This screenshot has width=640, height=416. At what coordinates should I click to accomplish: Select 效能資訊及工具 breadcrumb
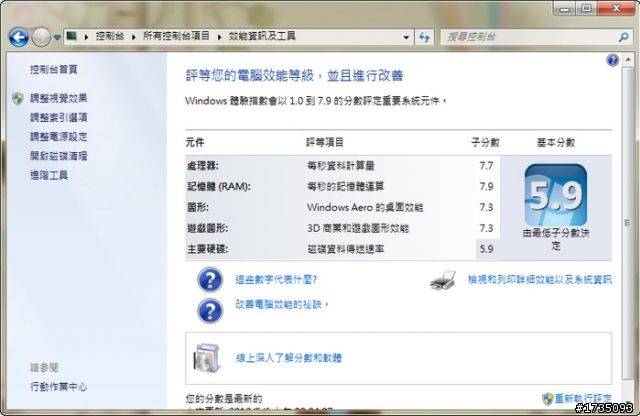(x=262, y=36)
